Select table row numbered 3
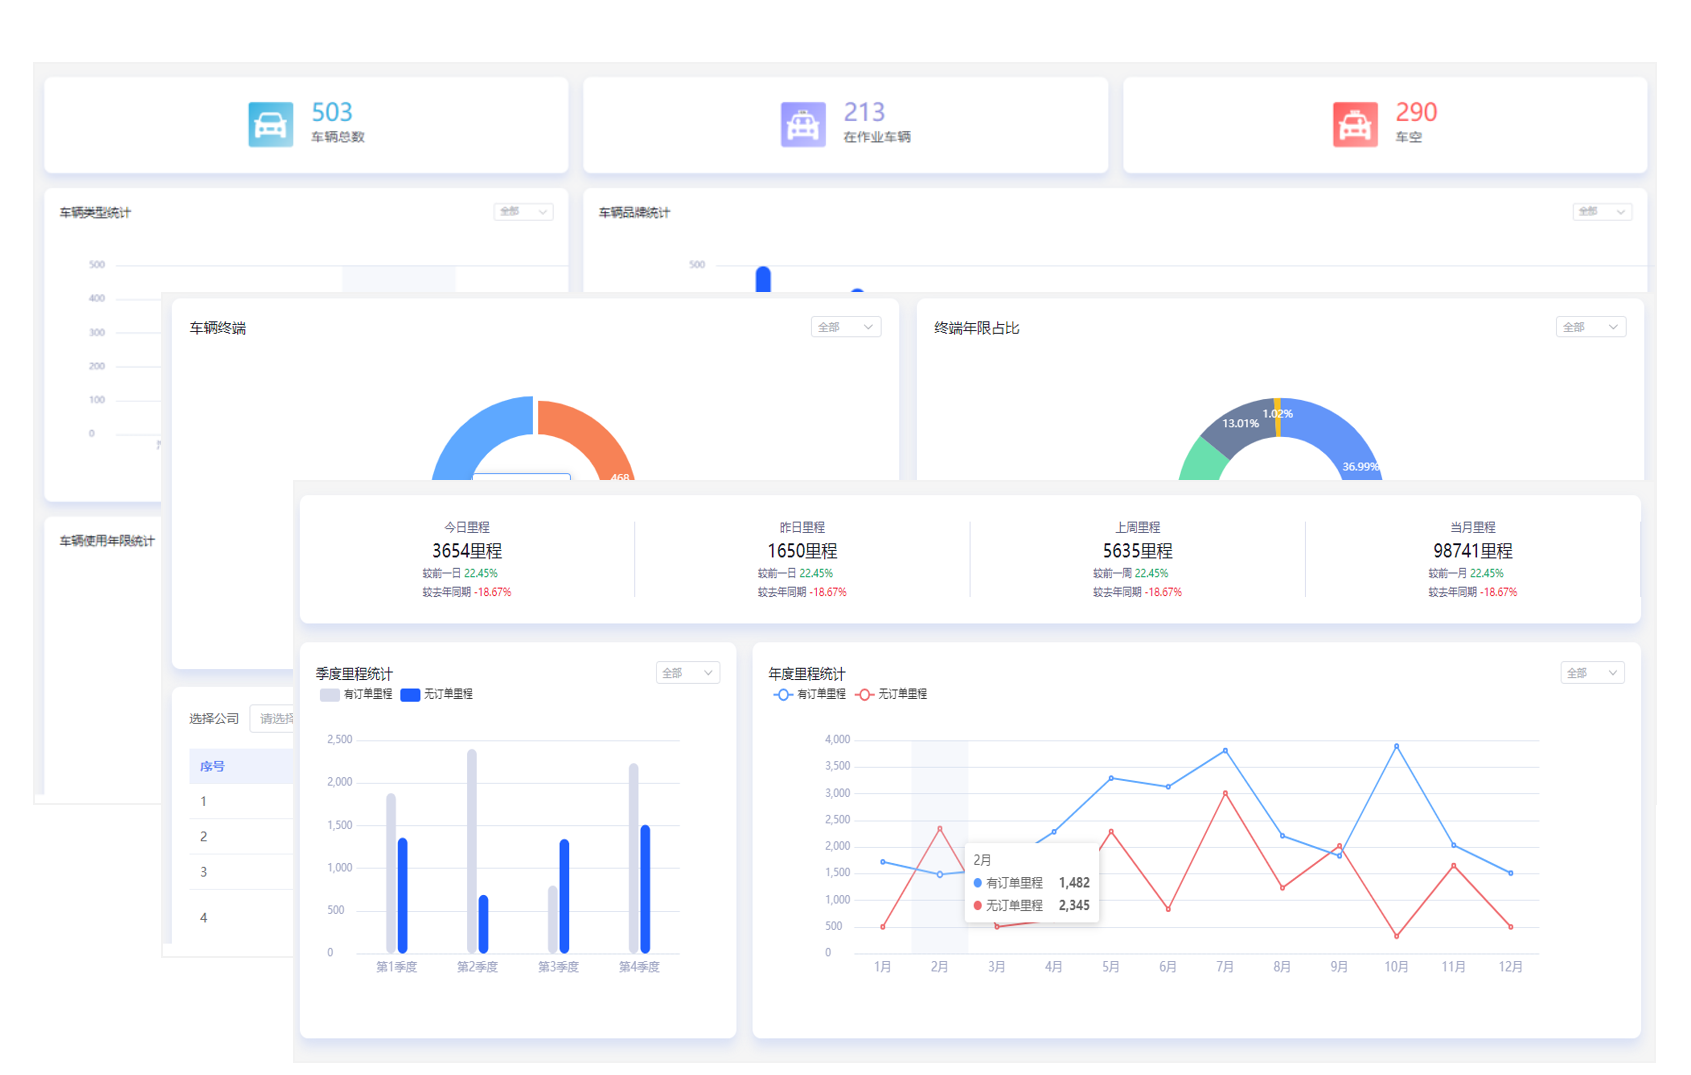Viewport: 1691px width, 1075px height. 240,871
